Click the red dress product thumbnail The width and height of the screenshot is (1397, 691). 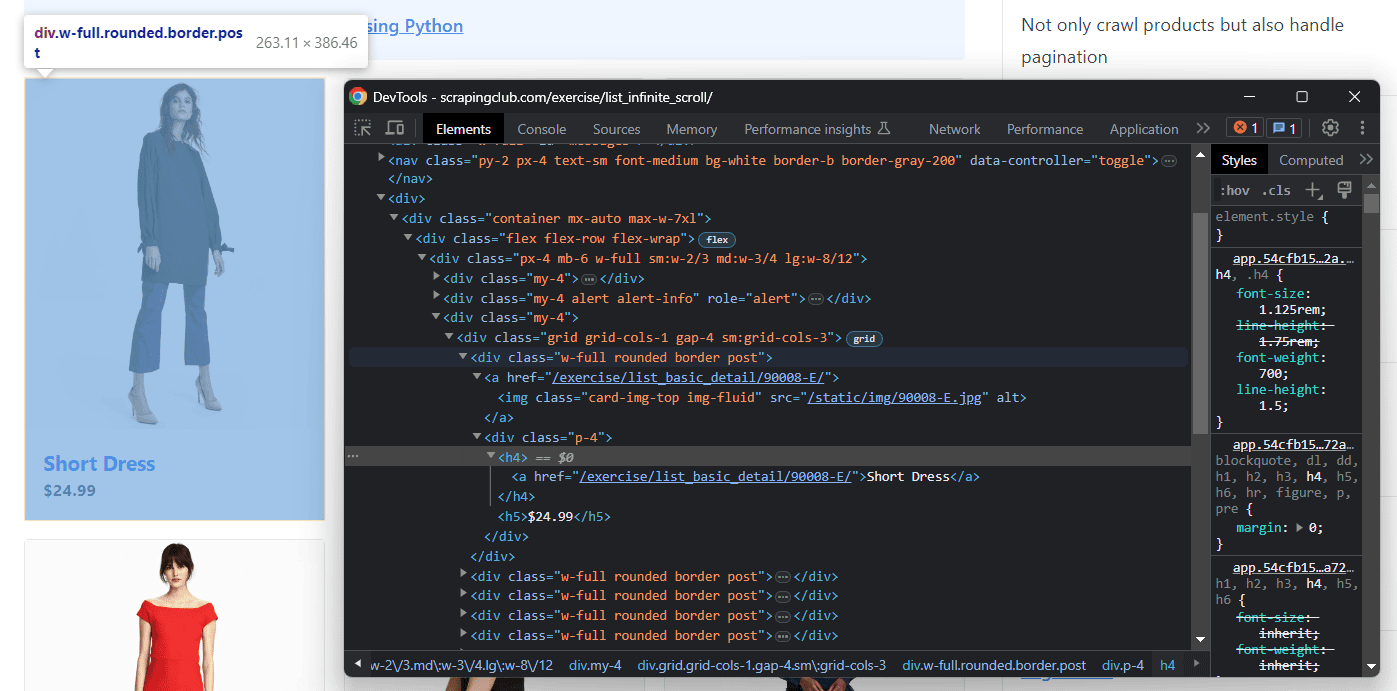point(175,615)
